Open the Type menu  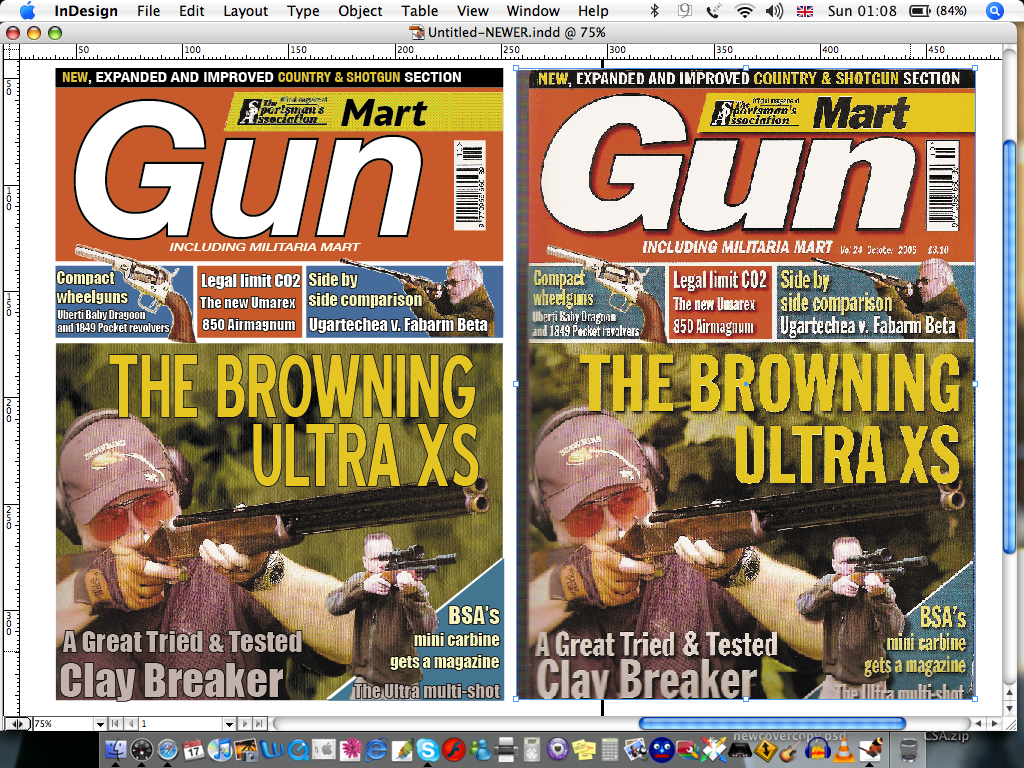click(x=303, y=10)
